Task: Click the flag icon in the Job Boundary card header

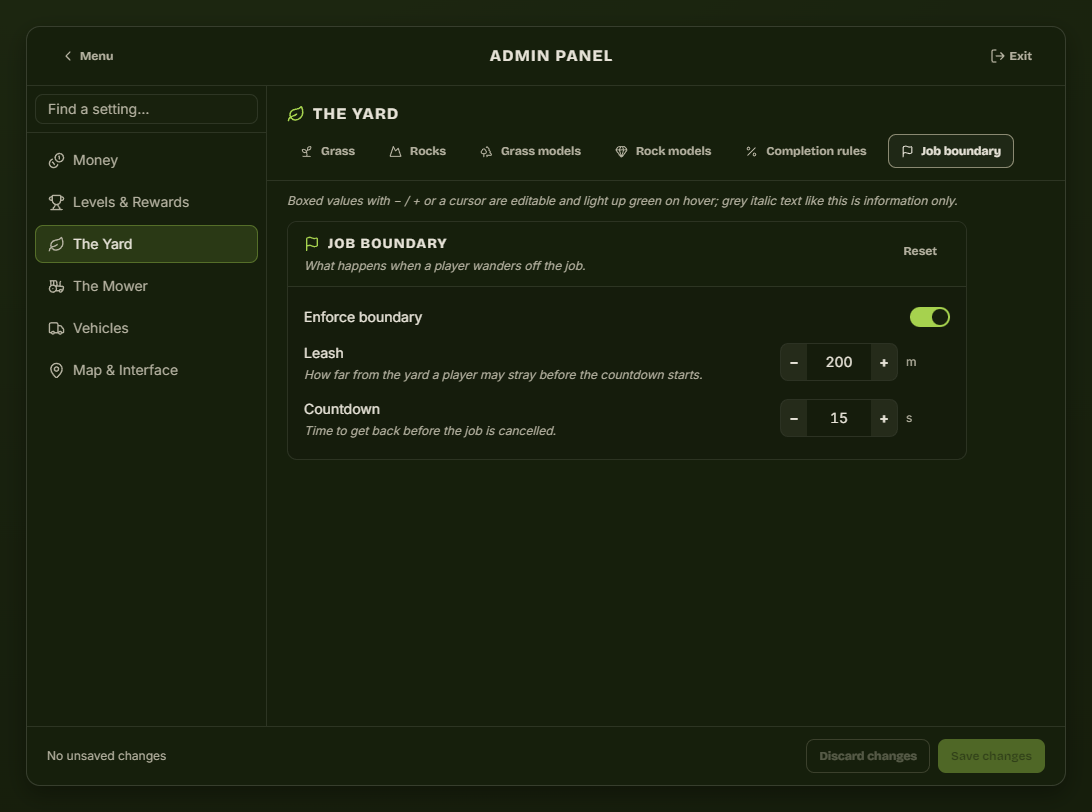Action: pyautogui.click(x=312, y=243)
